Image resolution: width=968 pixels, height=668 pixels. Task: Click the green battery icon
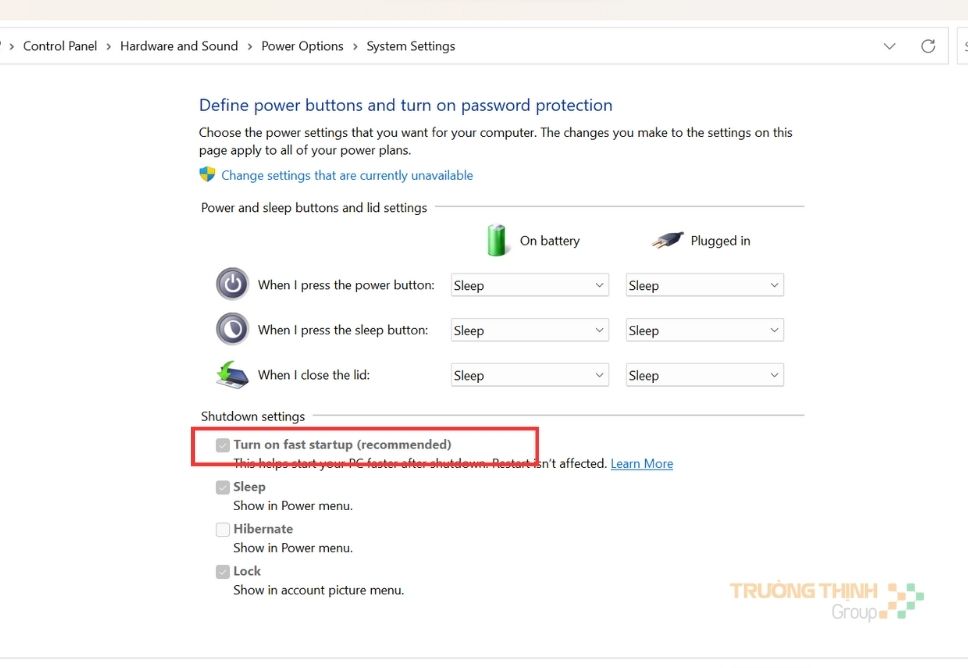pyautogui.click(x=497, y=240)
